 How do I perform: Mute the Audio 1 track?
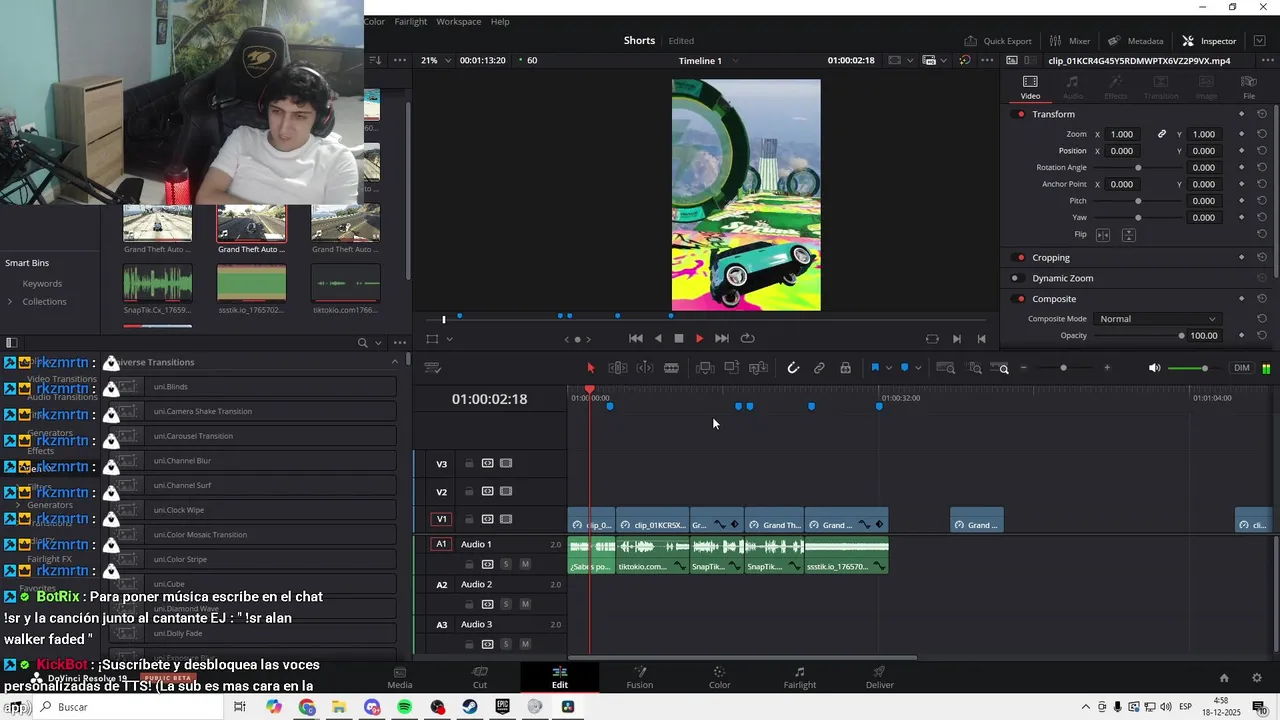pyautogui.click(x=525, y=564)
